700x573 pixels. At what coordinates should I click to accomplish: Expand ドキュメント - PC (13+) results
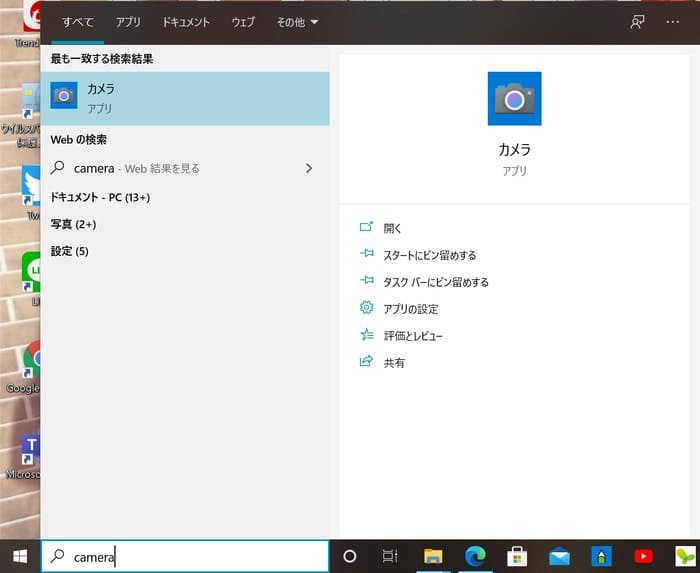[100, 197]
